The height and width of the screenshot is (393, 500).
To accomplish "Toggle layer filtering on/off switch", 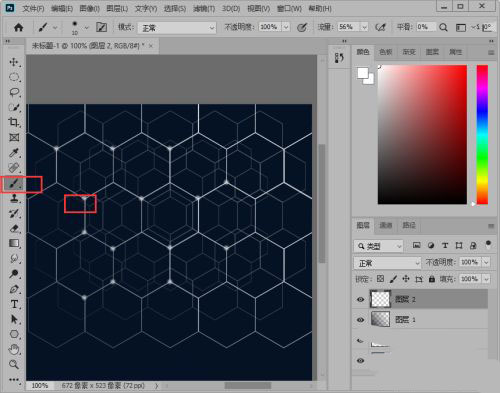I will 488,244.
